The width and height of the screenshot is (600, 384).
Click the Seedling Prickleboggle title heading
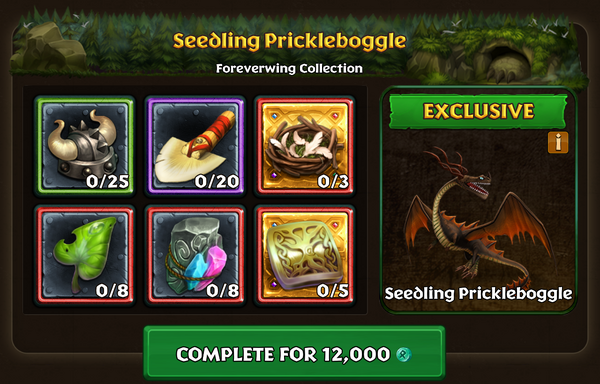[x=289, y=41]
